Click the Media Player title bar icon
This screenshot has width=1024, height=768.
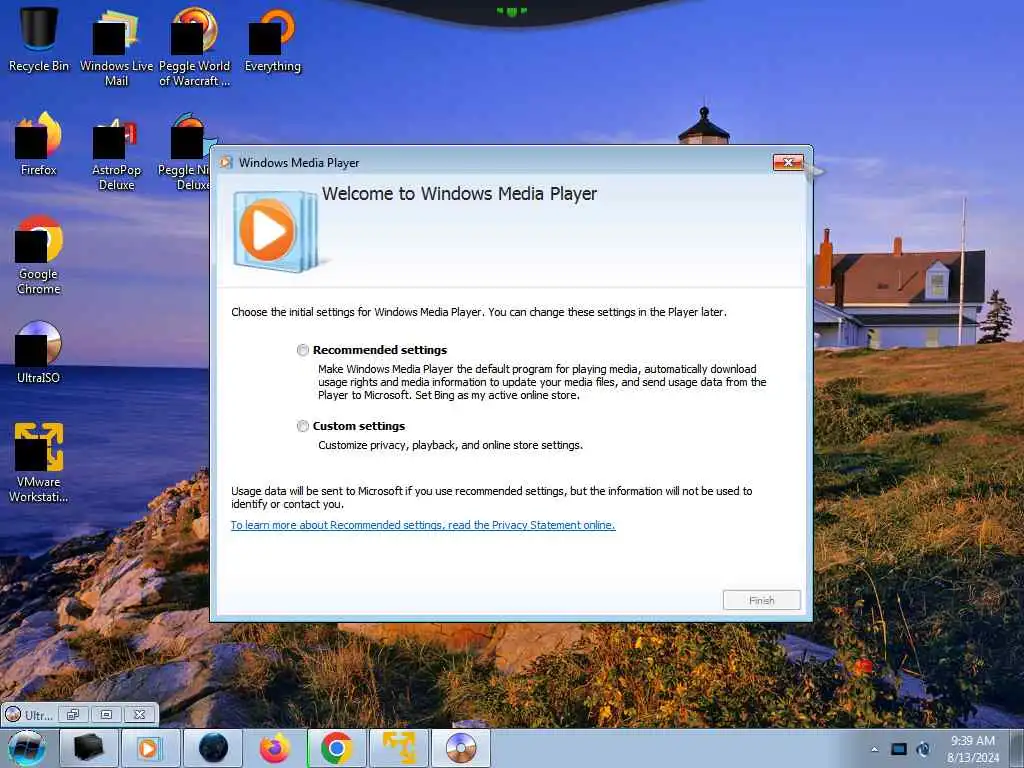point(226,162)
